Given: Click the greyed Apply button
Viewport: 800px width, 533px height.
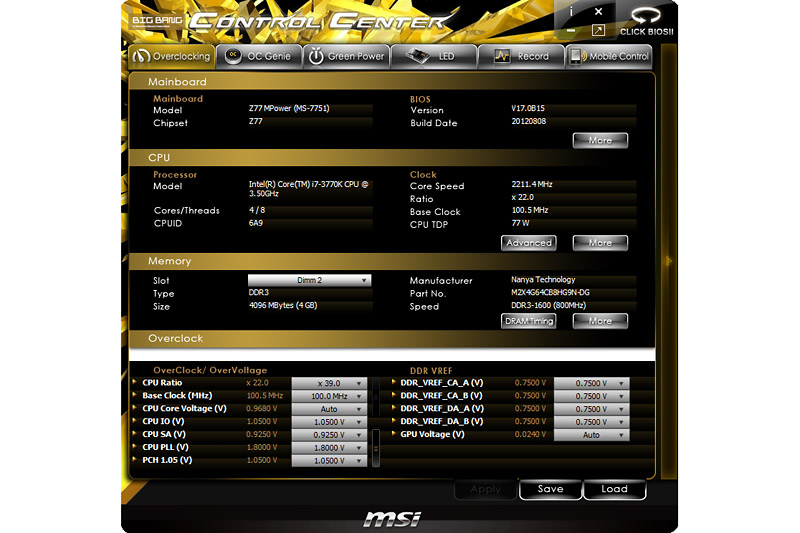Looking at the screenshot, I should click(485, 489).
